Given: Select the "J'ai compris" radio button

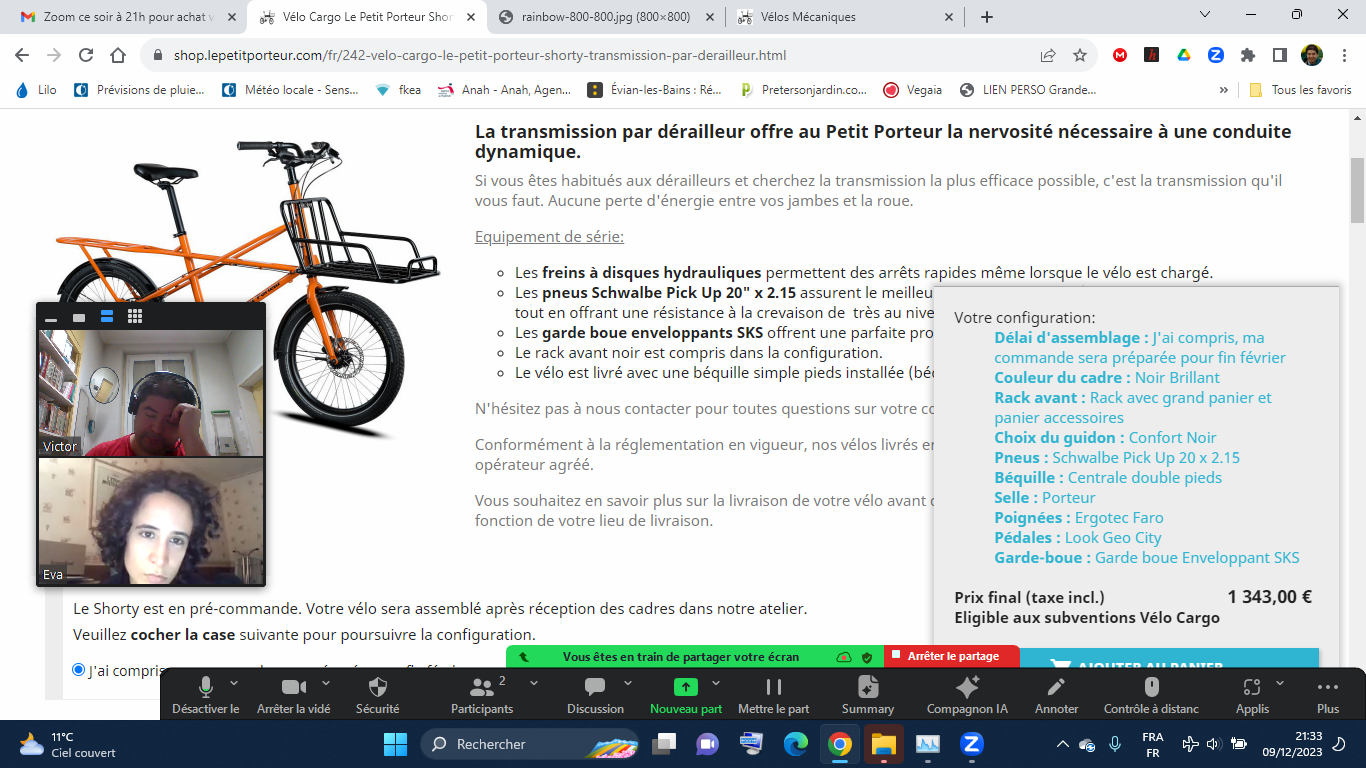Looking at the screenshot, I should point(79,669).
